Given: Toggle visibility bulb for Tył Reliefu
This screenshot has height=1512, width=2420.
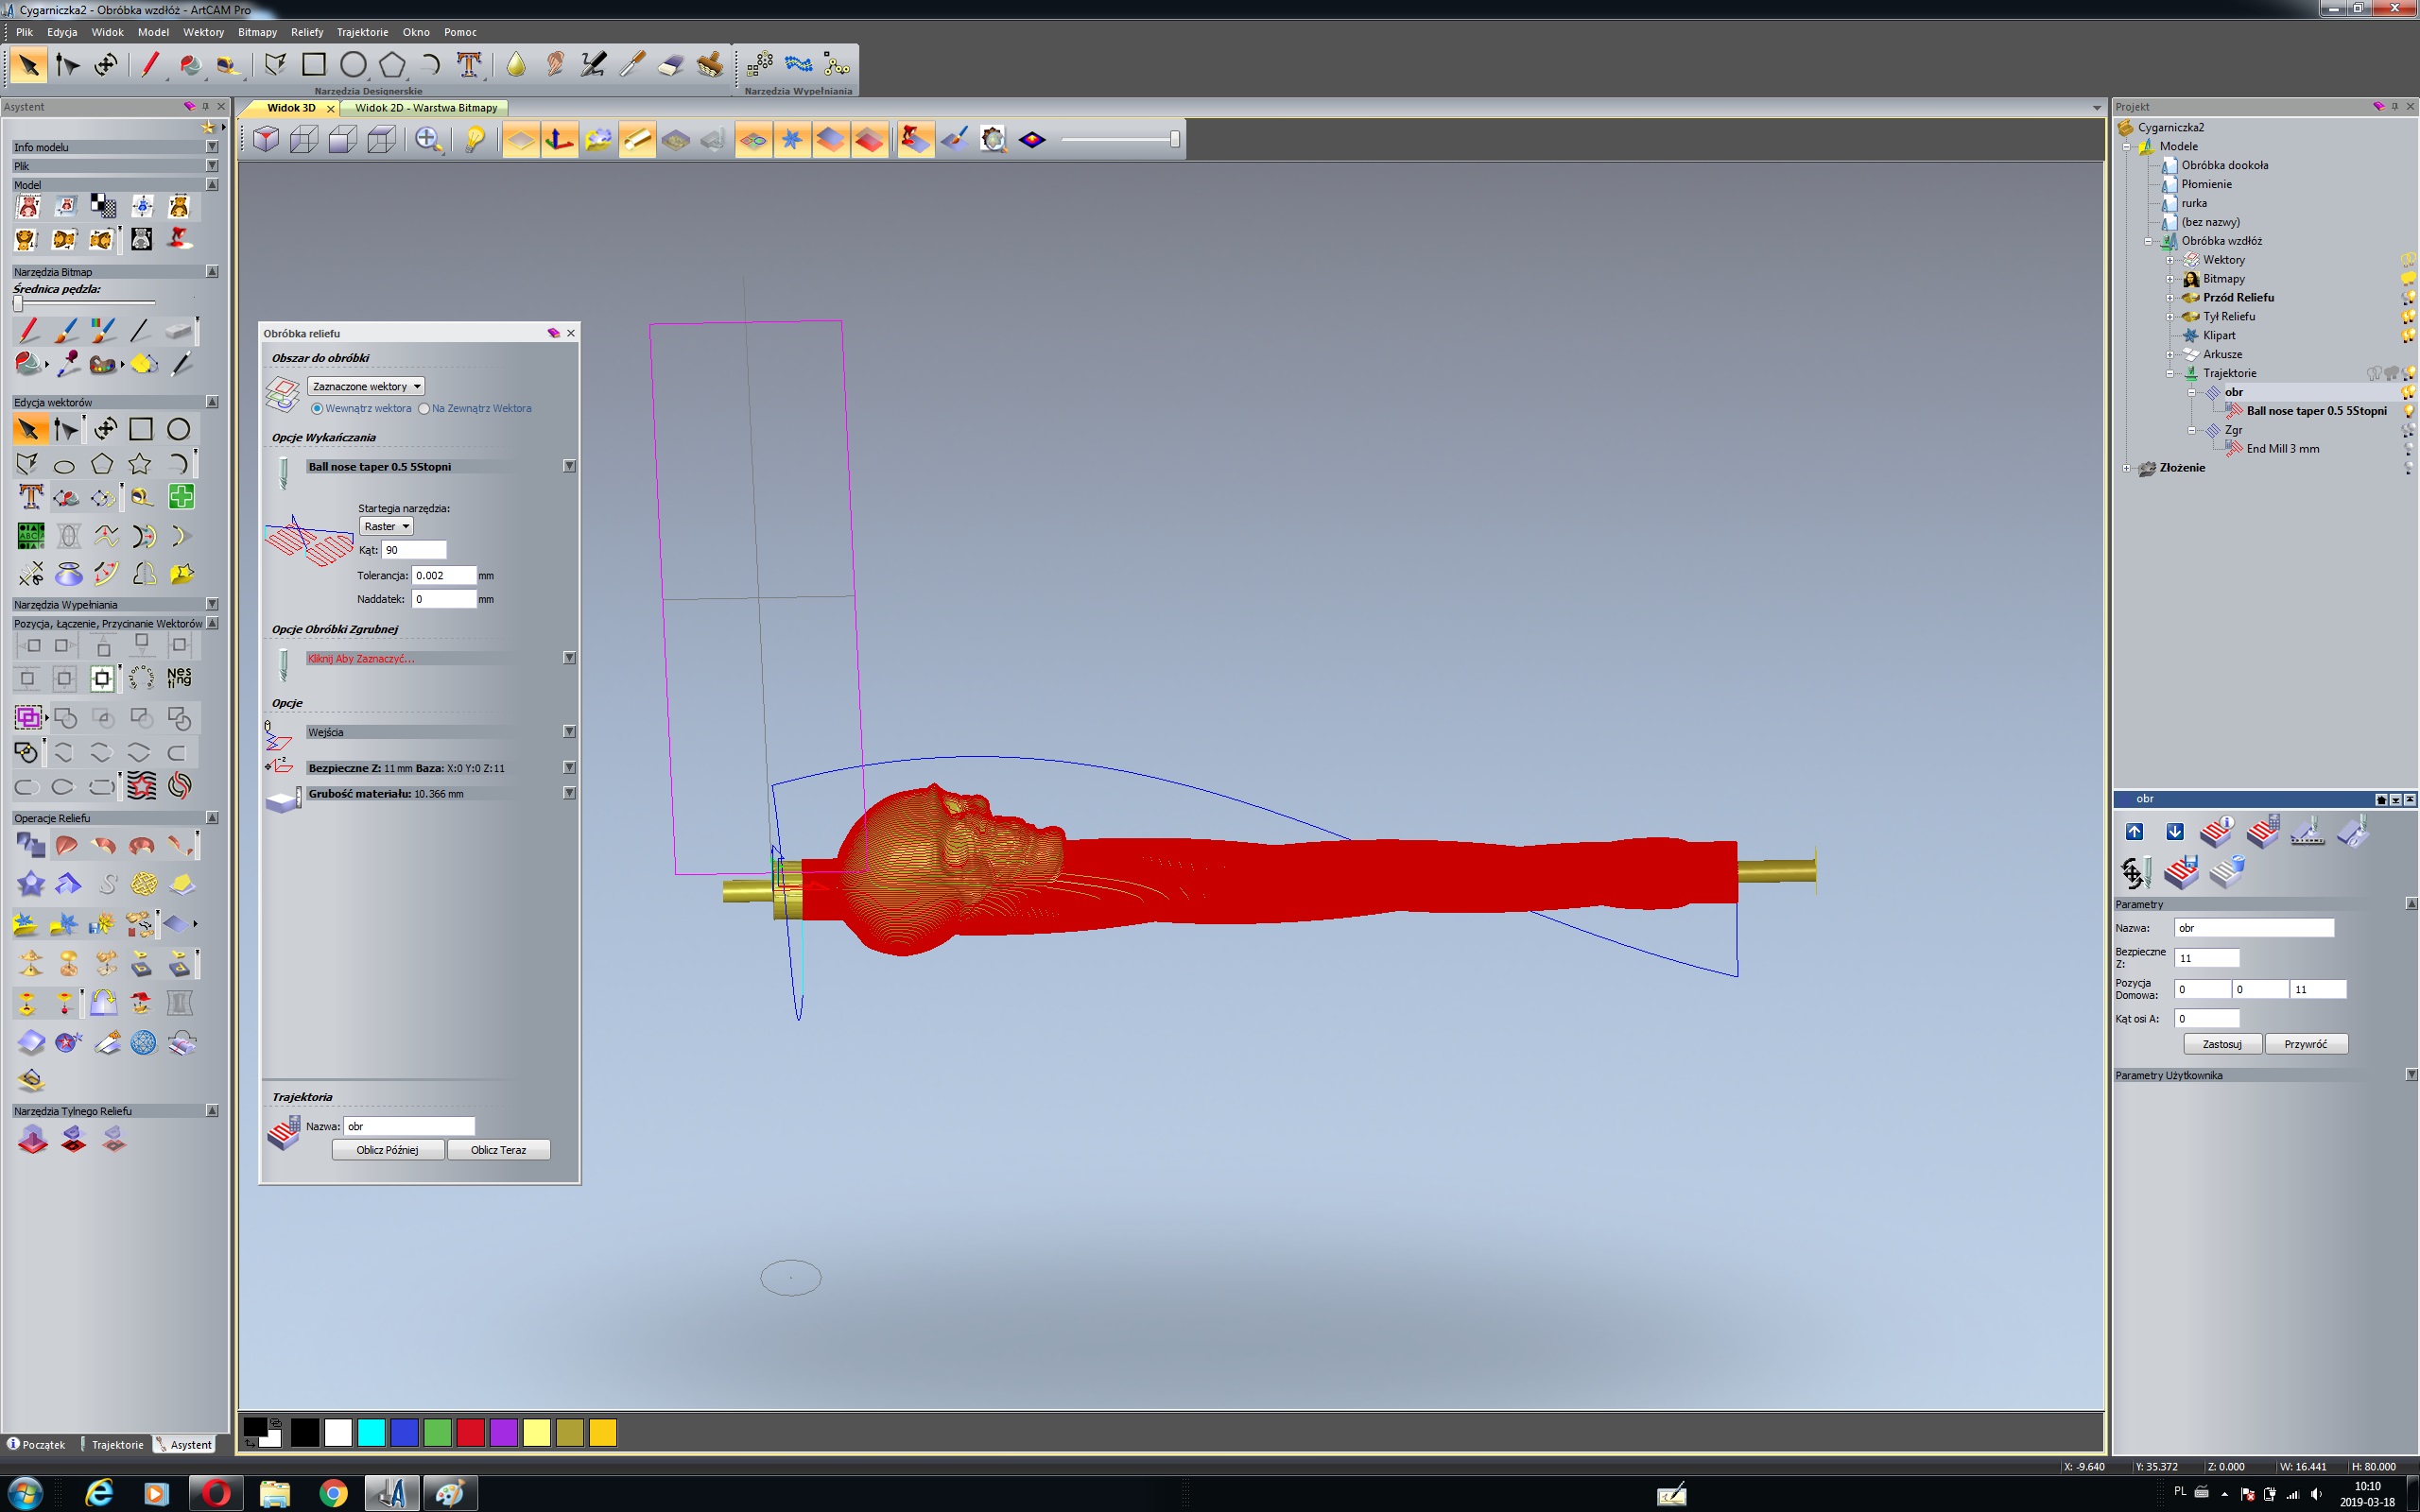Looking at the screenshot, I should pyautogui.click(x=2408, y=317).
